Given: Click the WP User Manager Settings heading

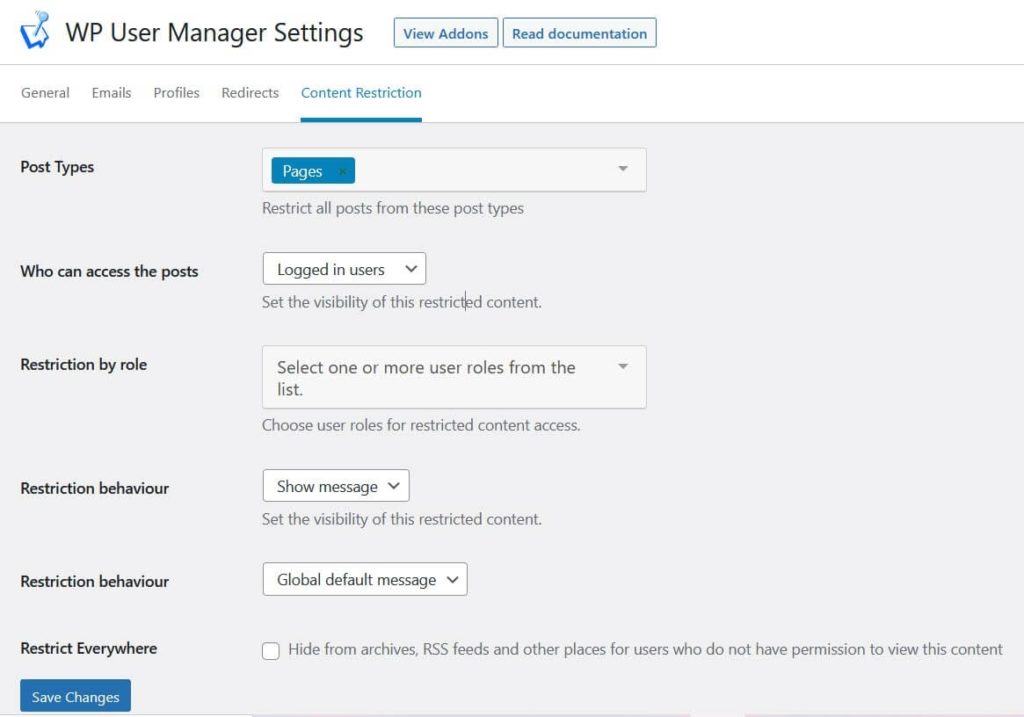Looking at the screenshot, I should click(x=214, y=33).
